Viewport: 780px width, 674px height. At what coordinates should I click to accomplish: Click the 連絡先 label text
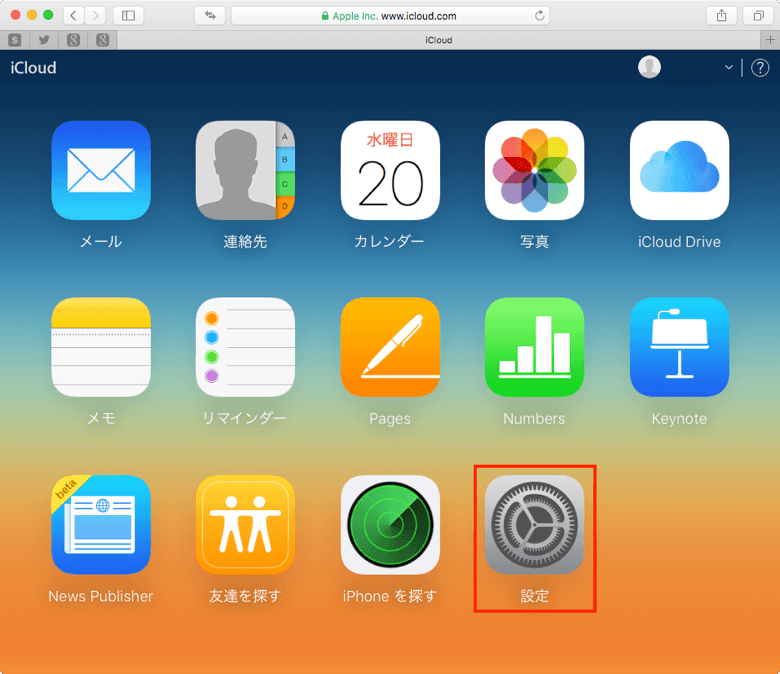245,242
